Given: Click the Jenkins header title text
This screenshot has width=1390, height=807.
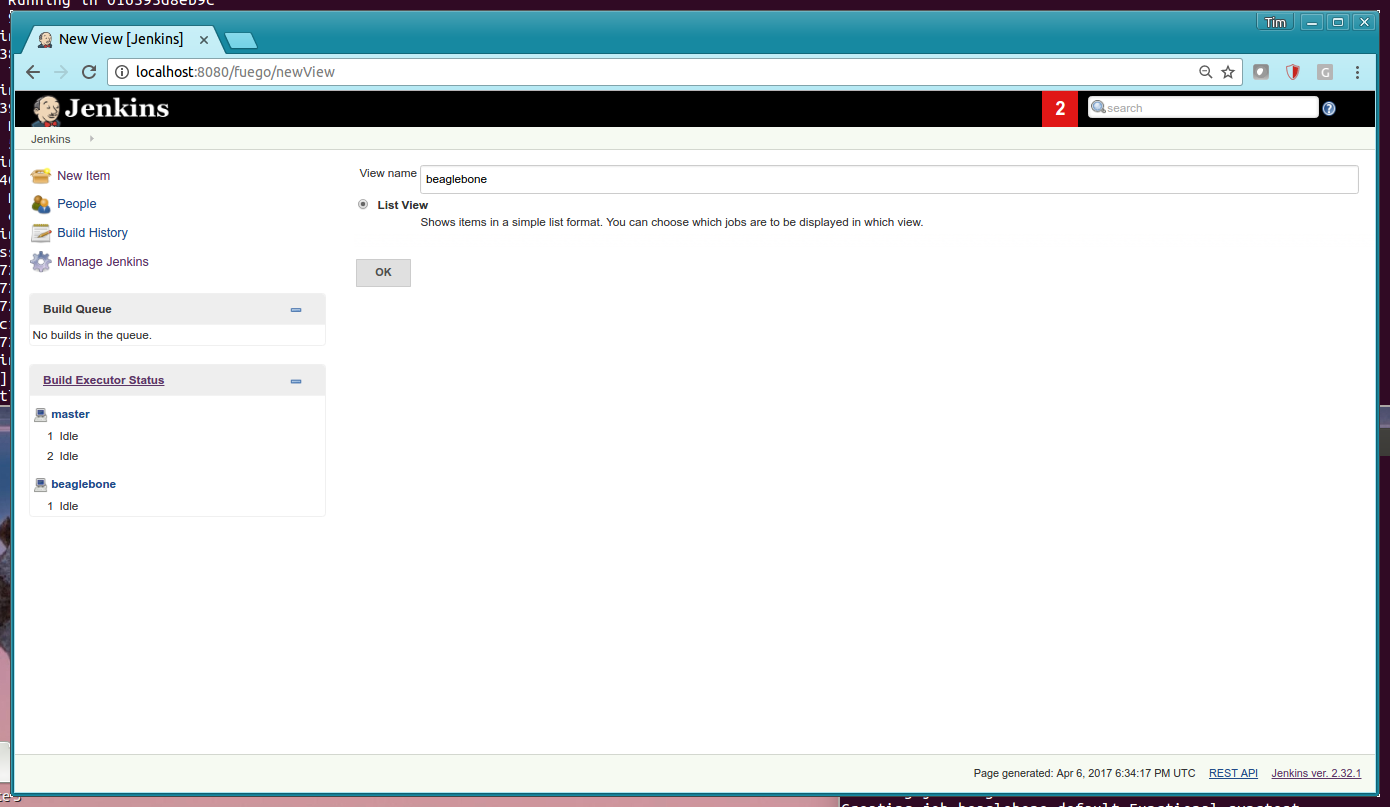Looking at the screenshot, I should (117, 108).
